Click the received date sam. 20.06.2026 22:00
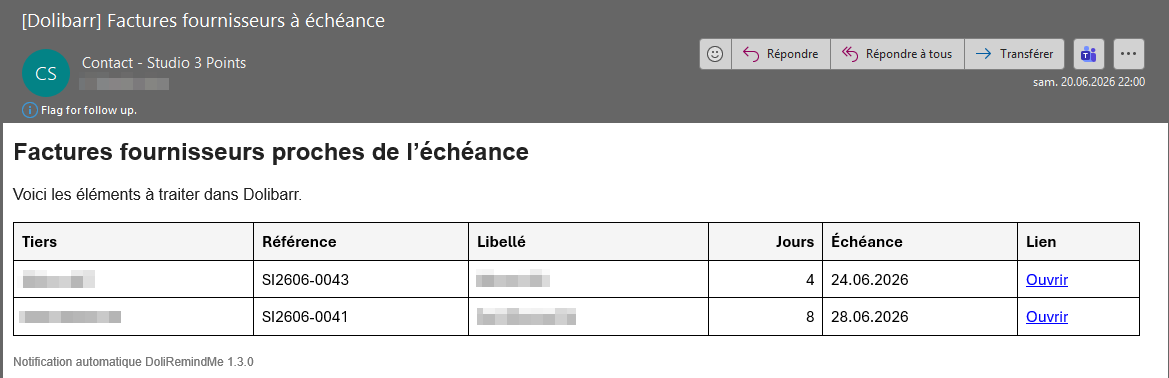 [1088, 82]
